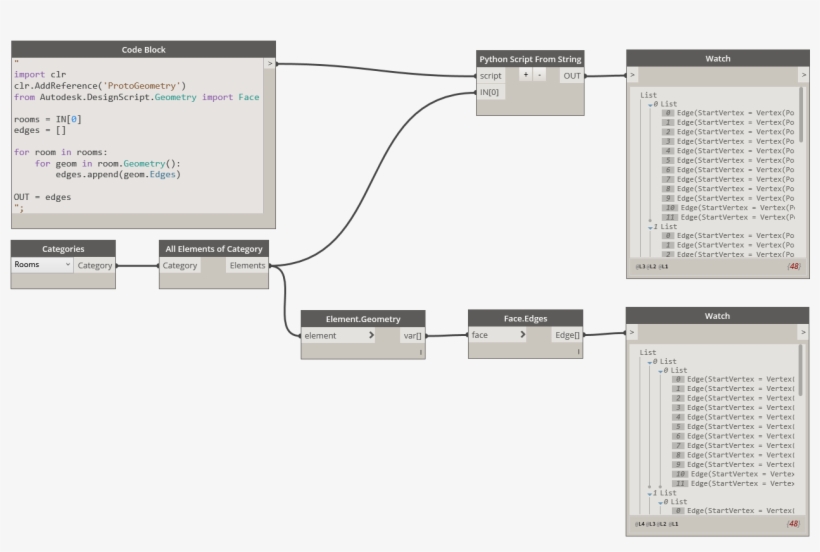The width and height of the screenshot is (820, 552).
Task: Click 'edges.append(geom.Edges)' code line
Action: coord(118,175)
